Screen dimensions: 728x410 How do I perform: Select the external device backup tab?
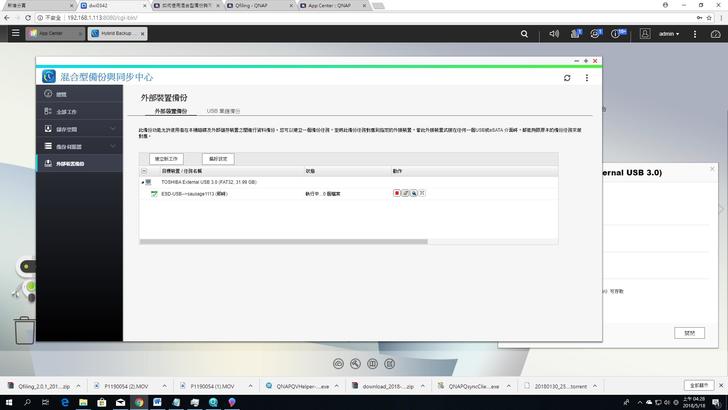point(170,111)
